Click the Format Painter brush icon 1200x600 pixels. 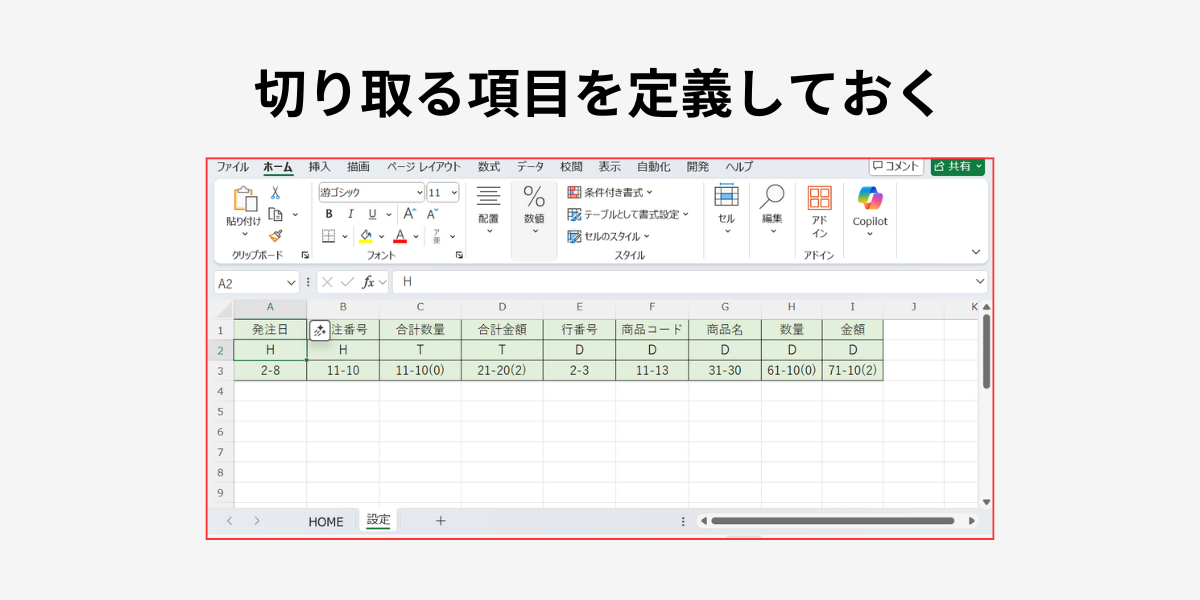coord(276,236)
